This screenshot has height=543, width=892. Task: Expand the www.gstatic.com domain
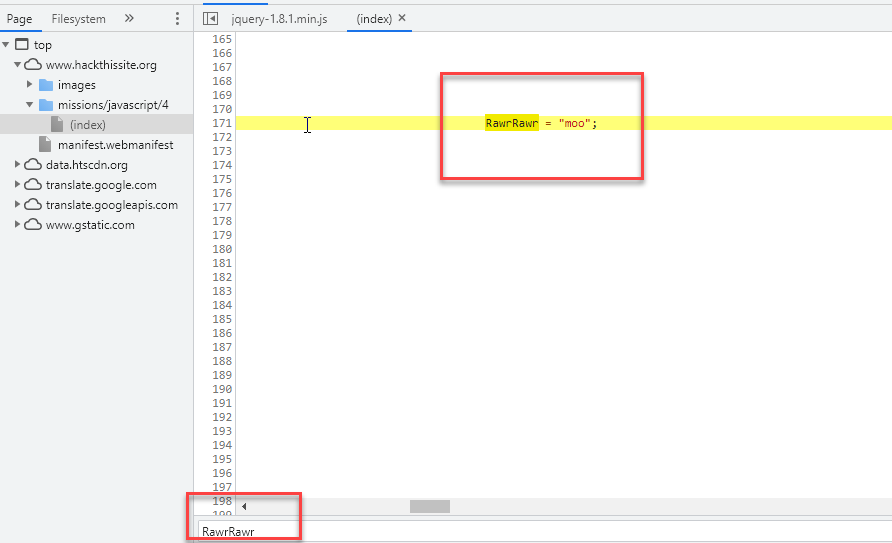click(18, 225)
